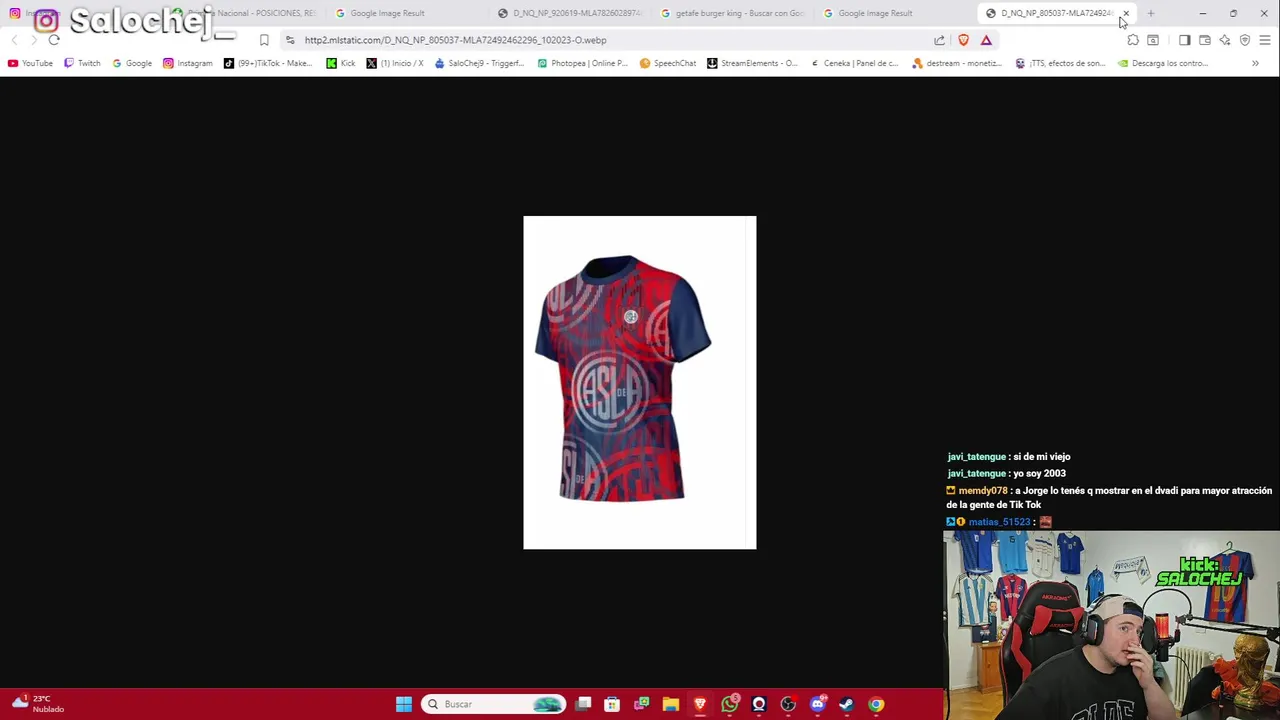Open the Kick bookmark

tap(341, 63)
